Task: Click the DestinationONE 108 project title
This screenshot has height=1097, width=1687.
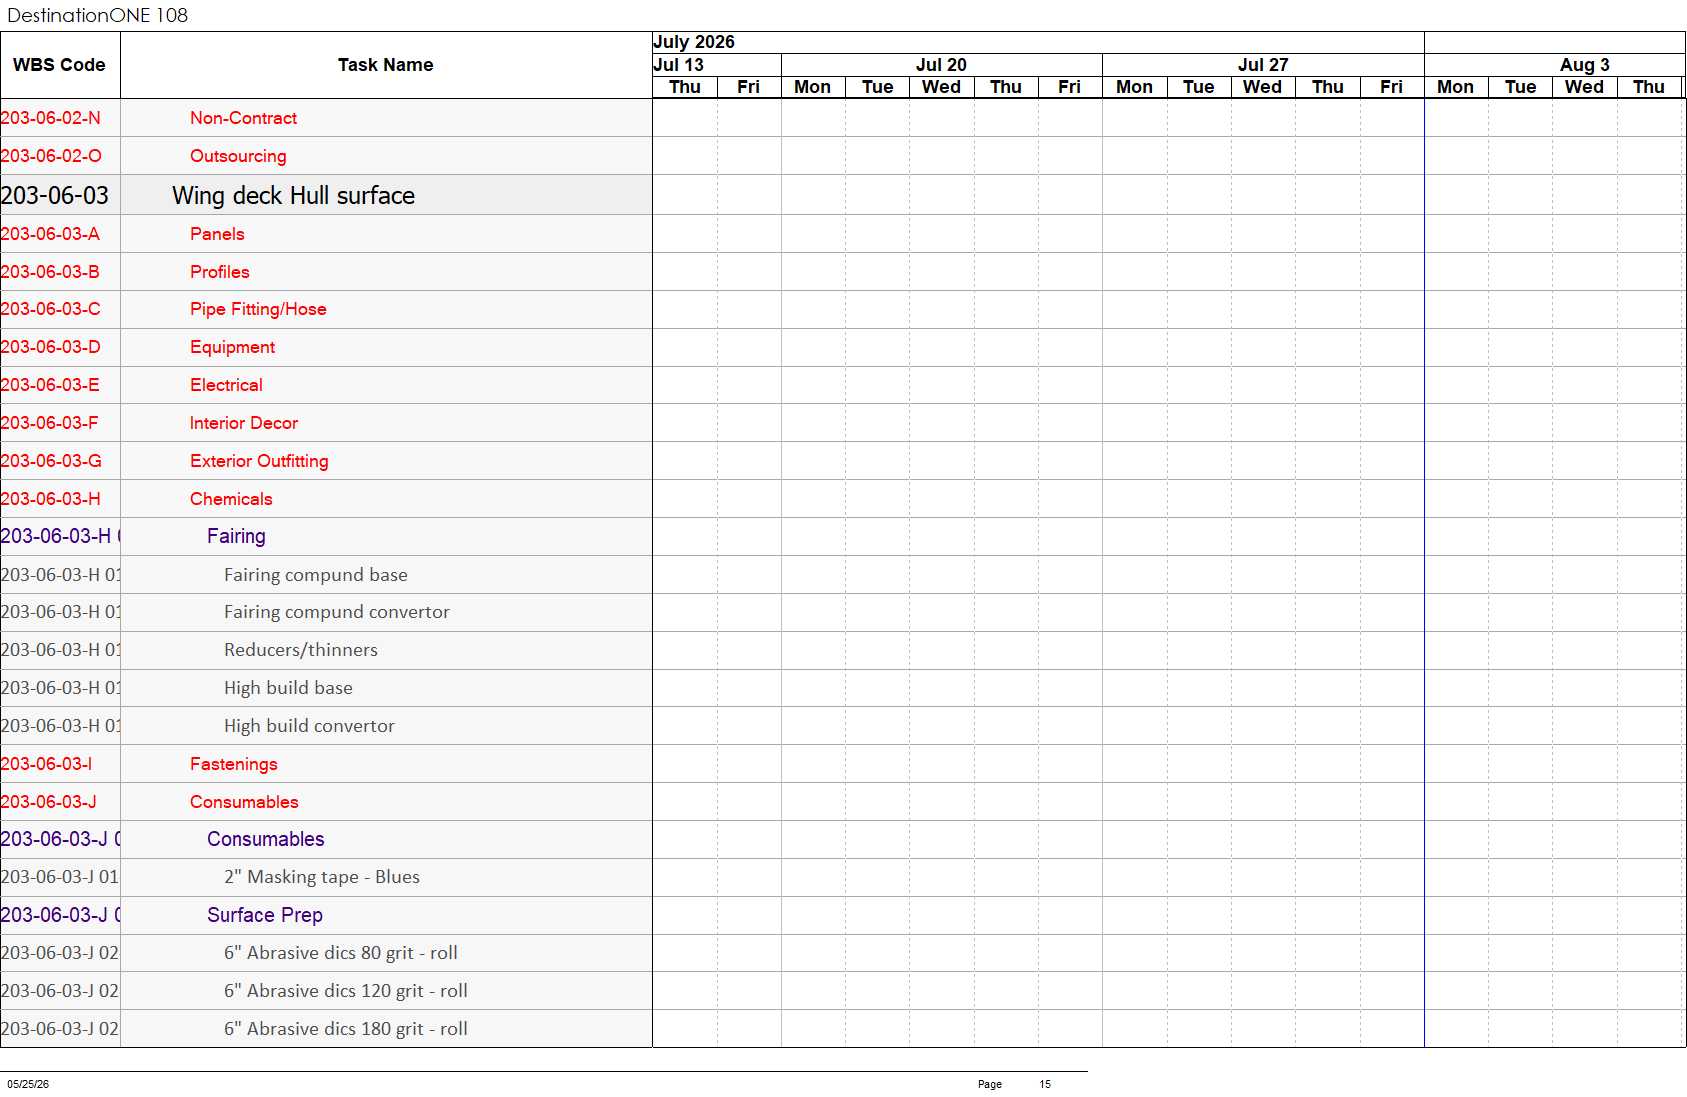Action: 98,15
